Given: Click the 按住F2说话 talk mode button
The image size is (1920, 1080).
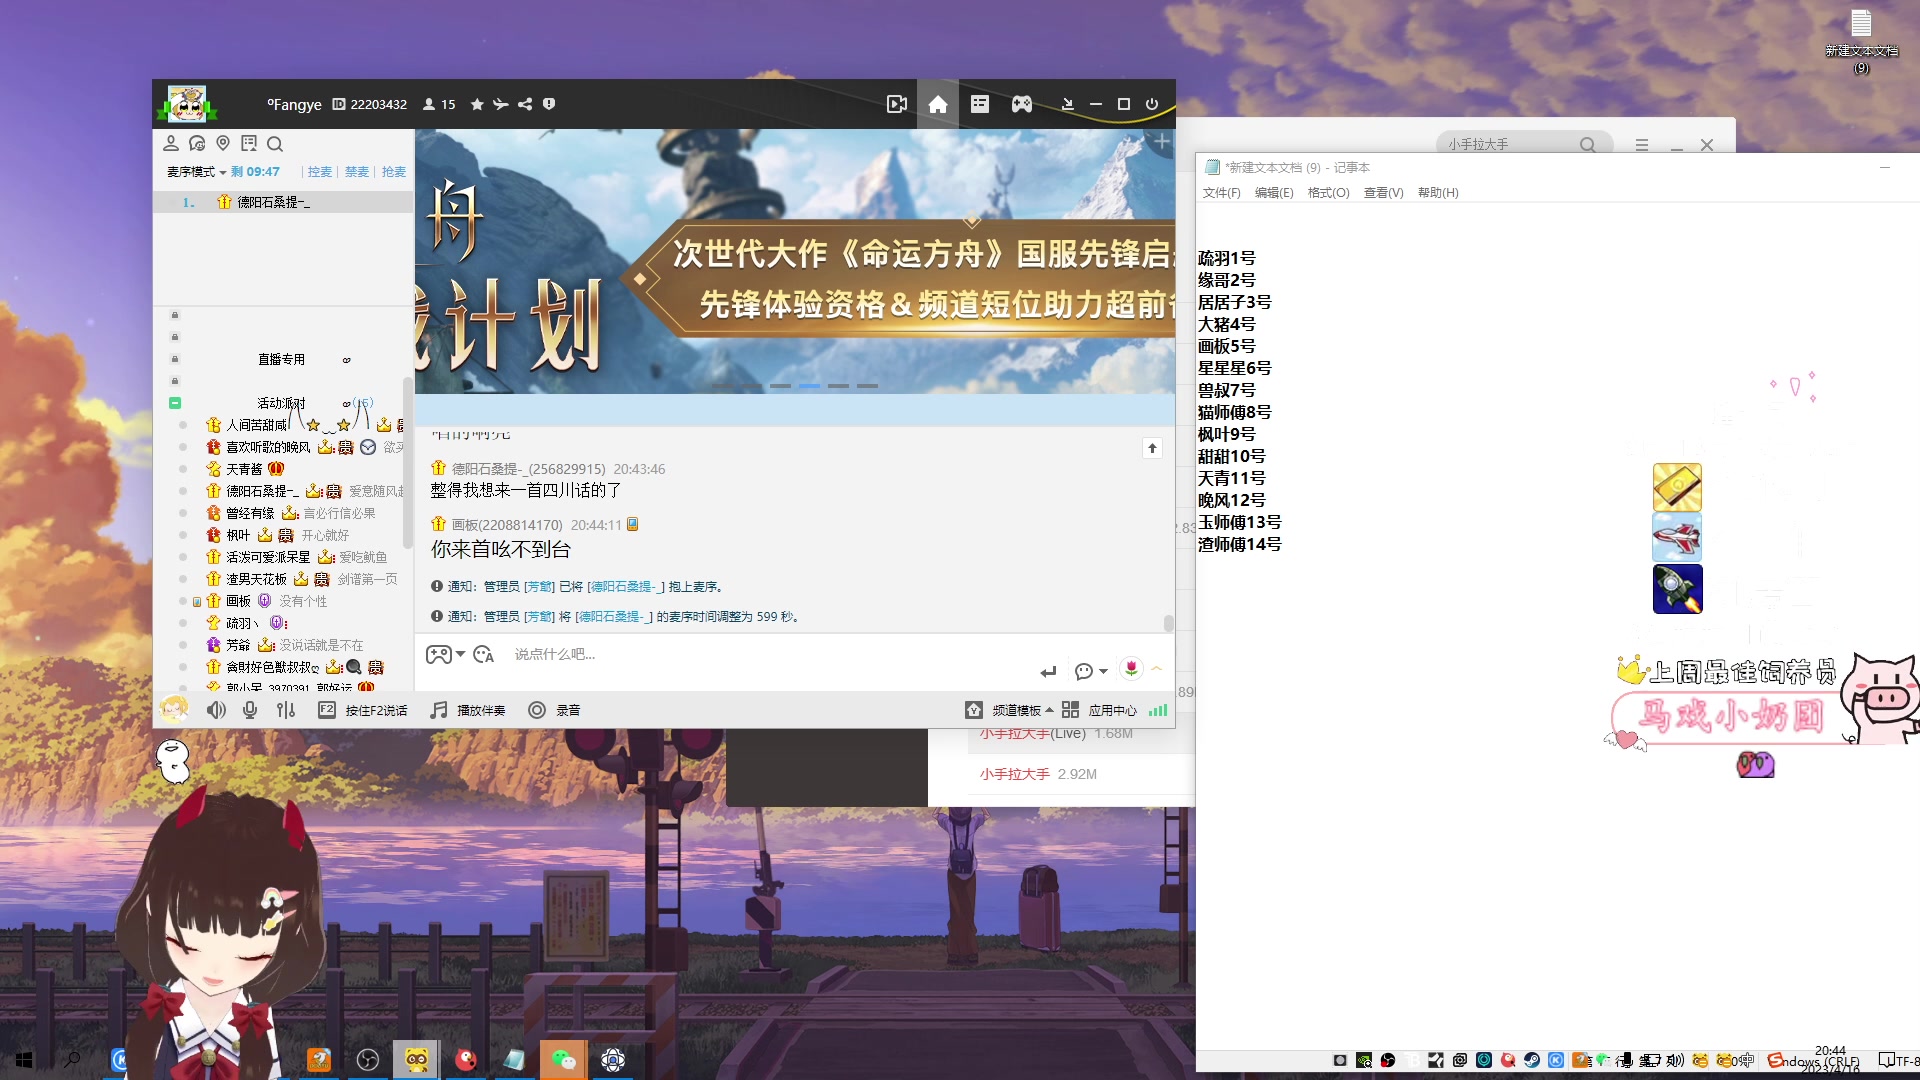Looking at the screenshot, I should tap(363, 710).
